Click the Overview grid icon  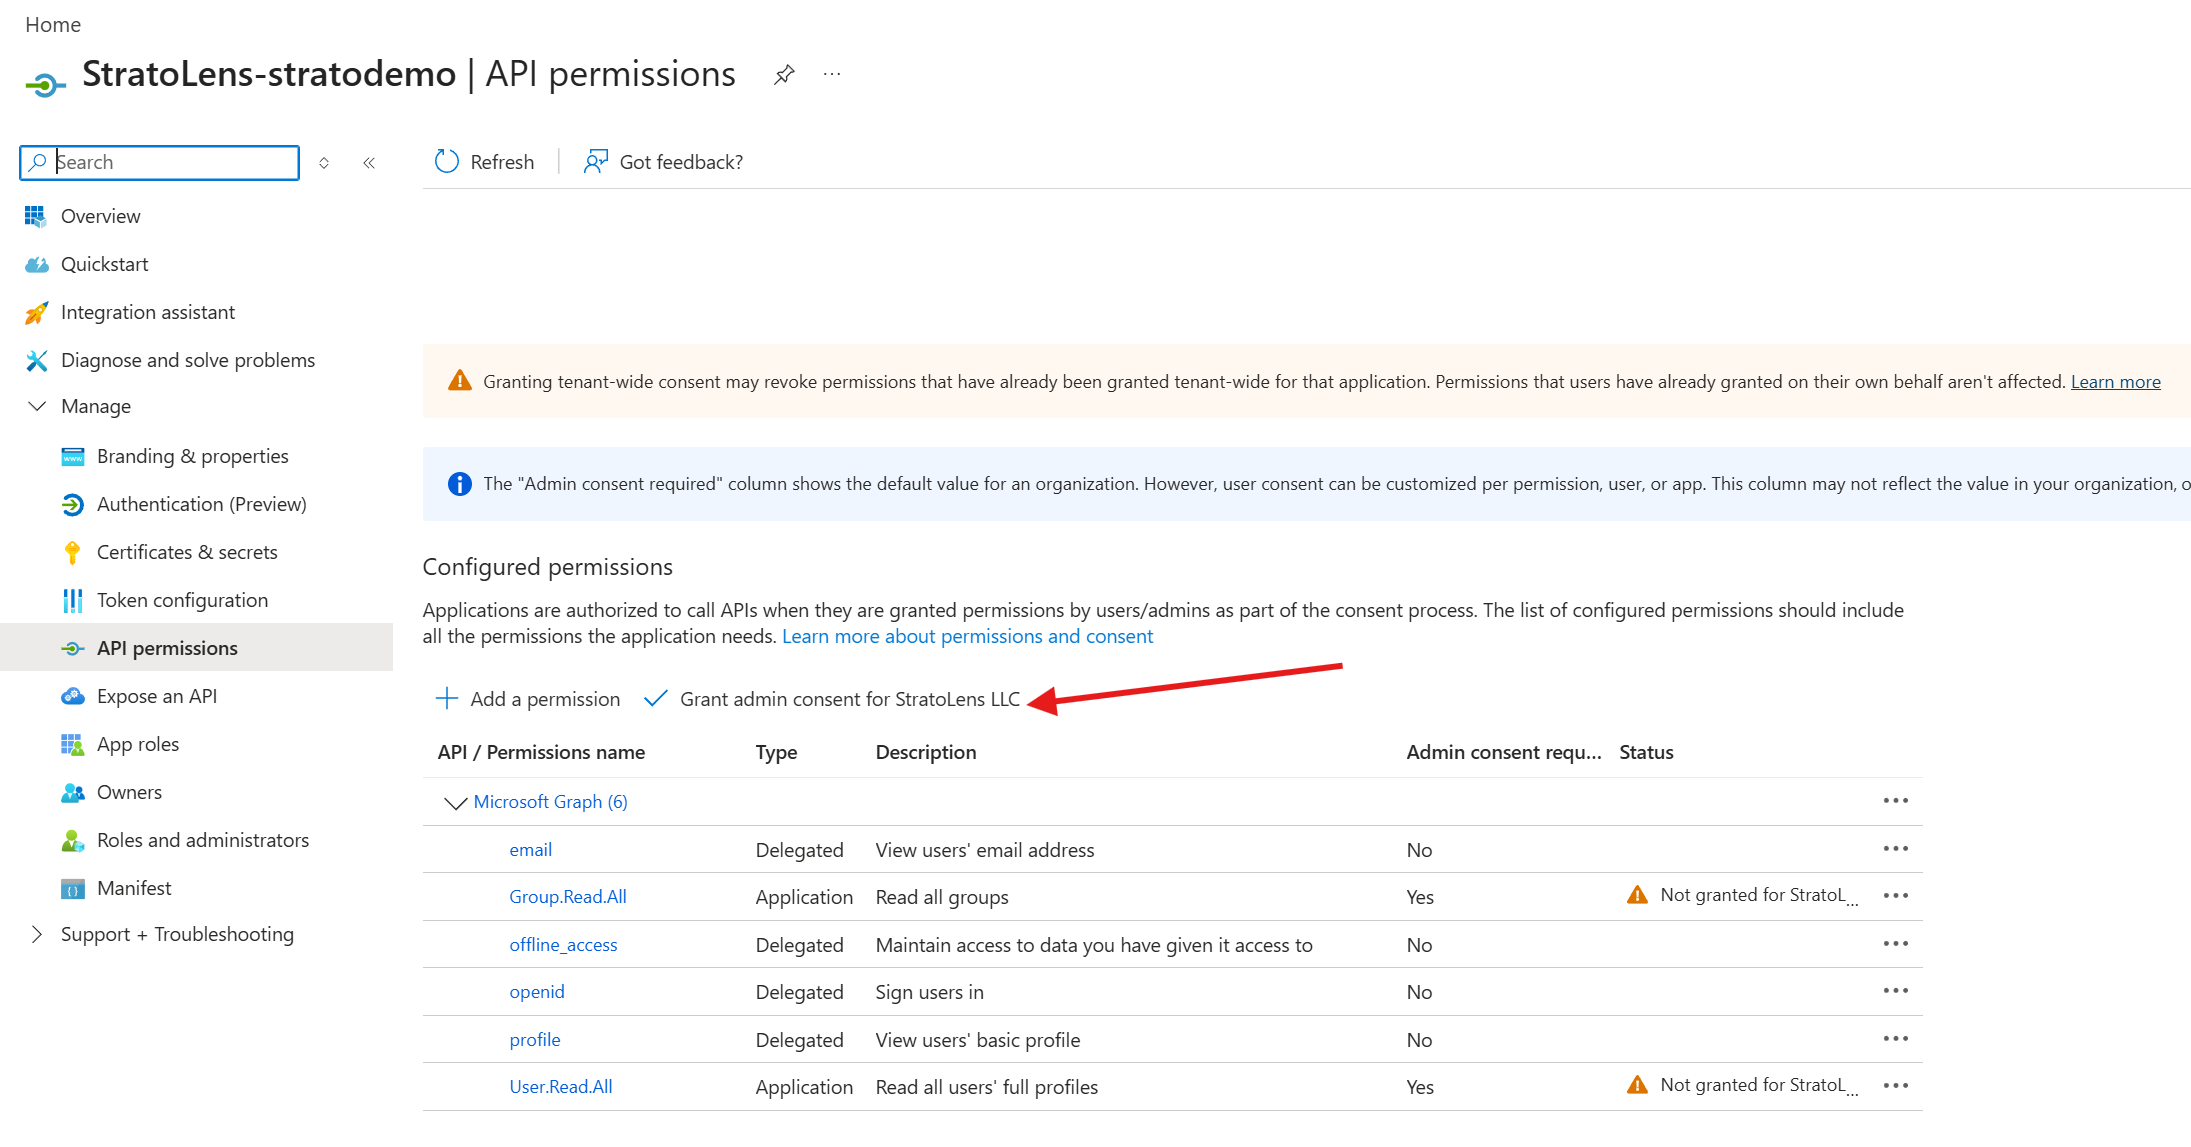(x=36, y=216)
